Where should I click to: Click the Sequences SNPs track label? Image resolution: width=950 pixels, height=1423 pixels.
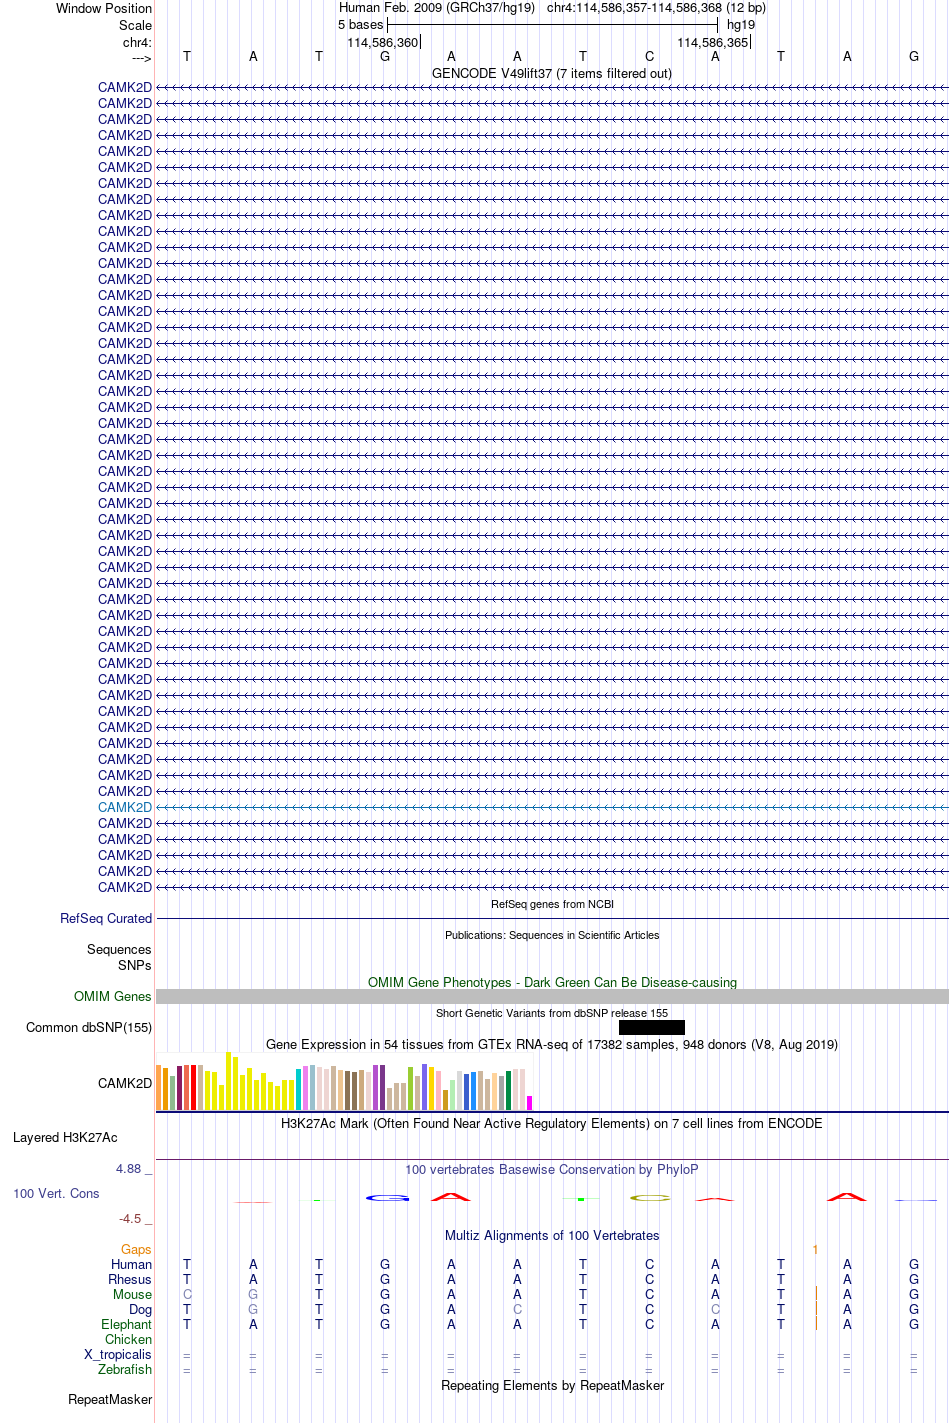119,957
